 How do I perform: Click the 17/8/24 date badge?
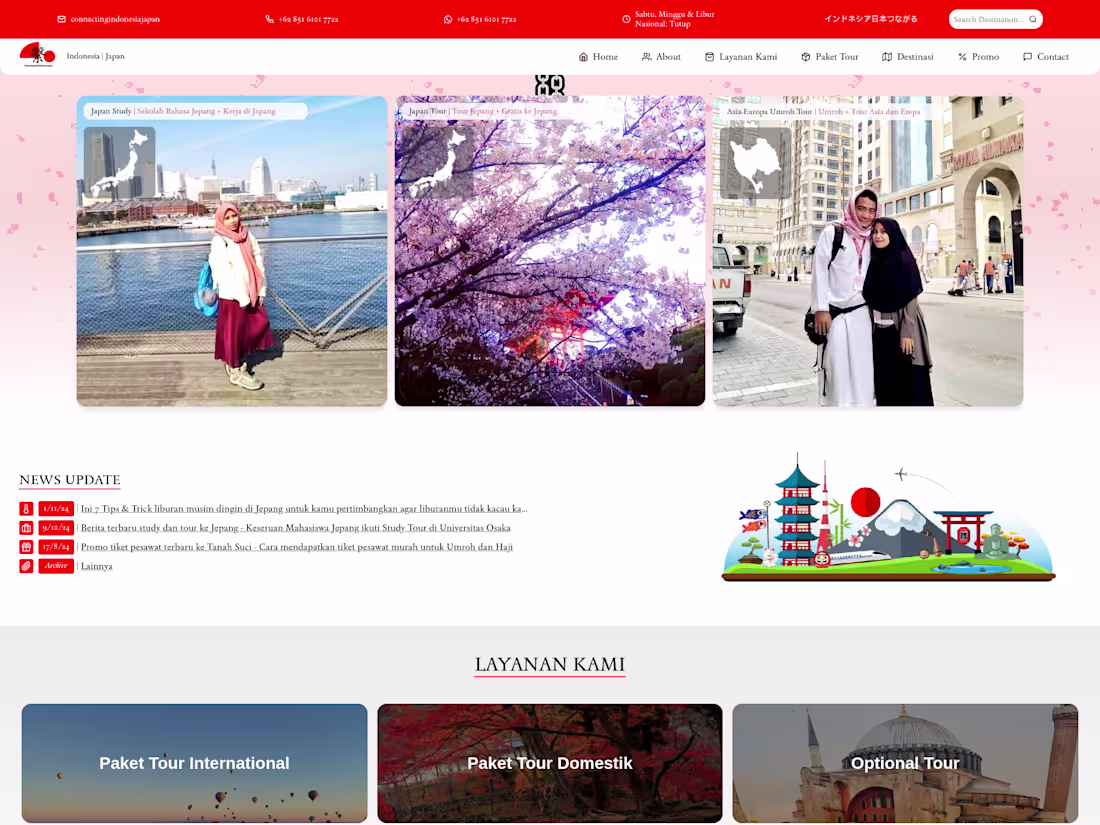click(x=56, y=547)
